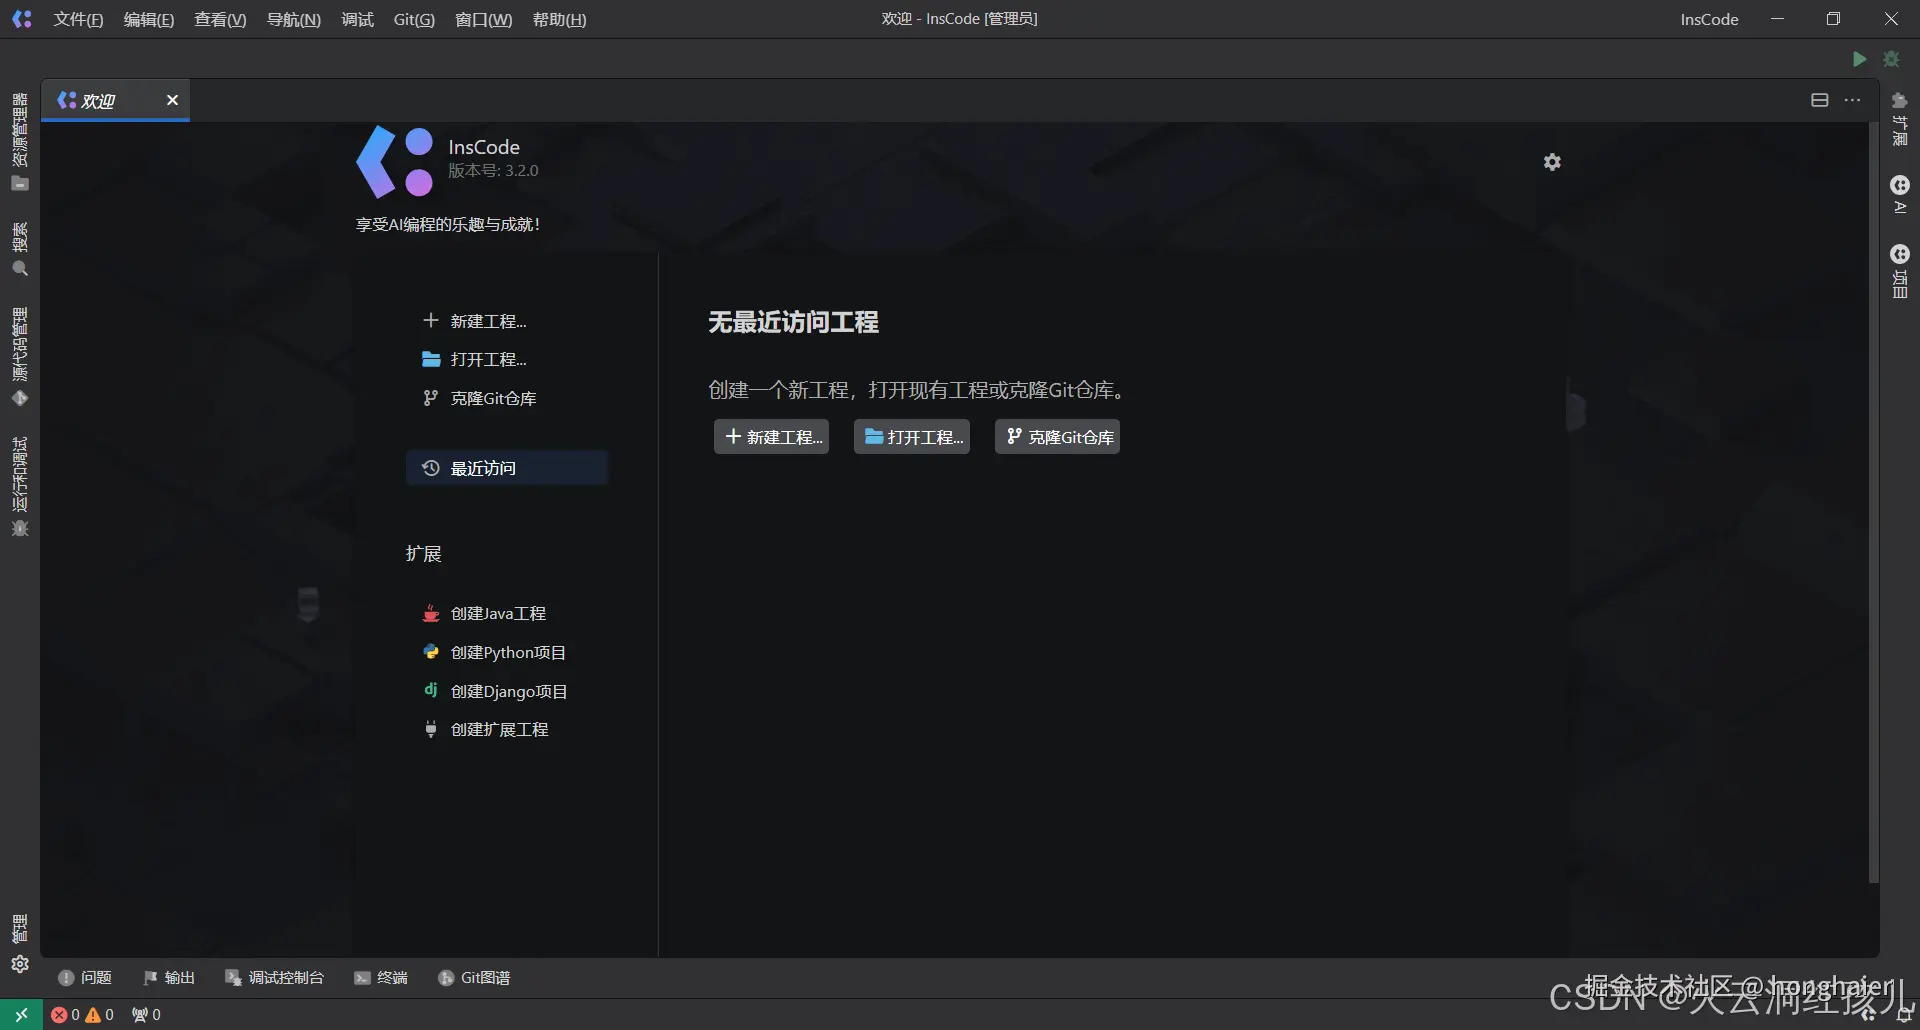Open the 搜索 search panel in left sidebar
The height and width of the screenshot is (1030, 1920).
point(20,249)
